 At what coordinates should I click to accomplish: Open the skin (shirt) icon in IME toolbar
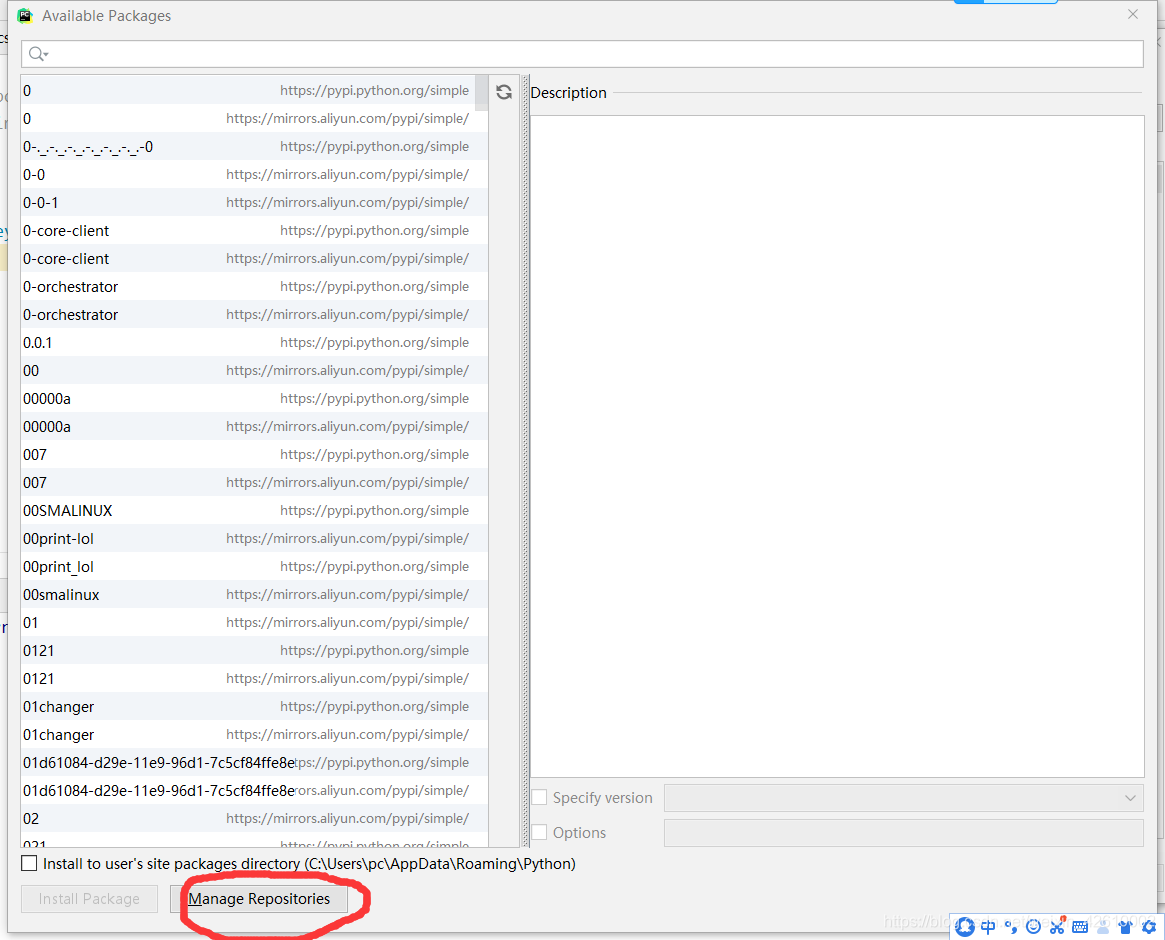(x=1126, y=927)
